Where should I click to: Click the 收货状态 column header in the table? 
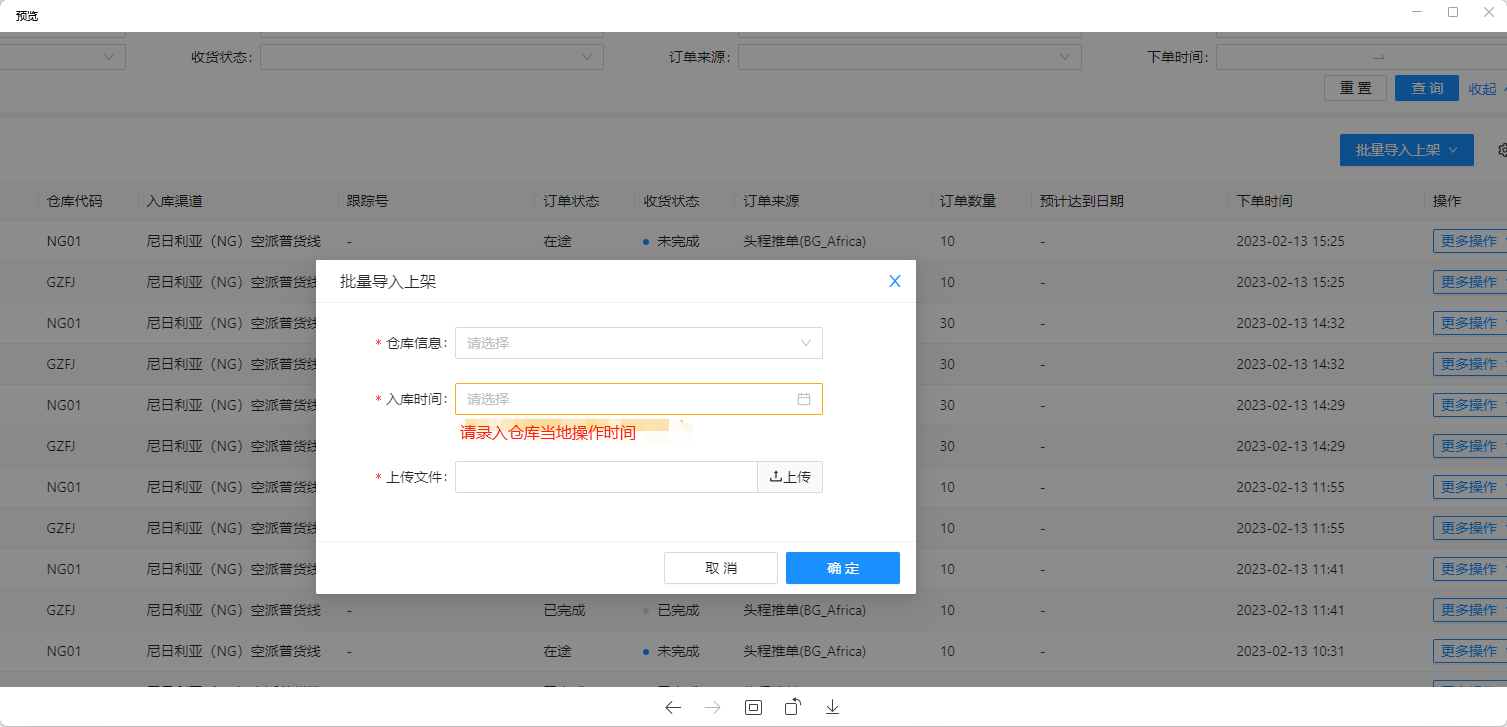pos(671,201)
